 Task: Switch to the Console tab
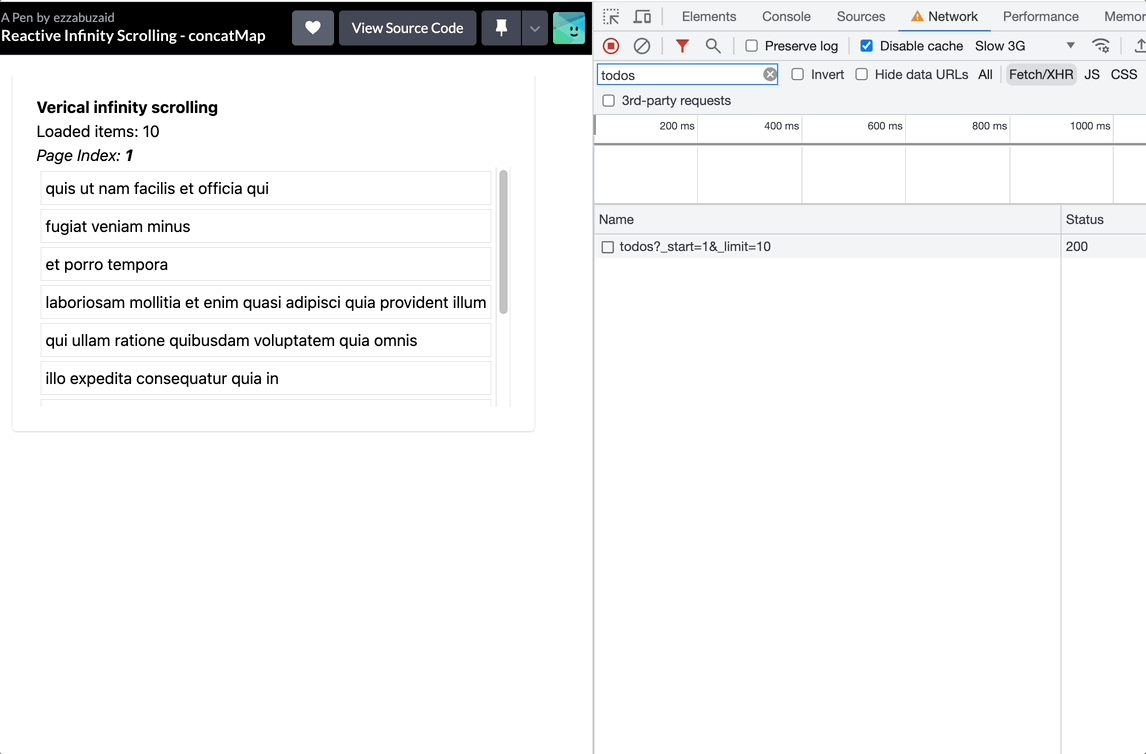click(786, 17)
